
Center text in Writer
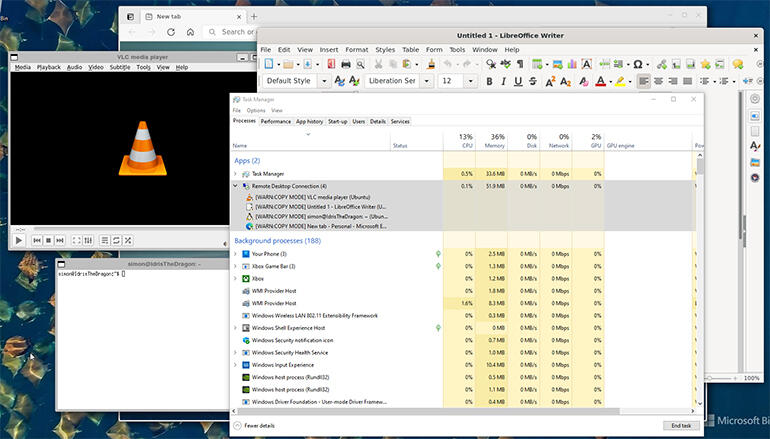point(659,82)
